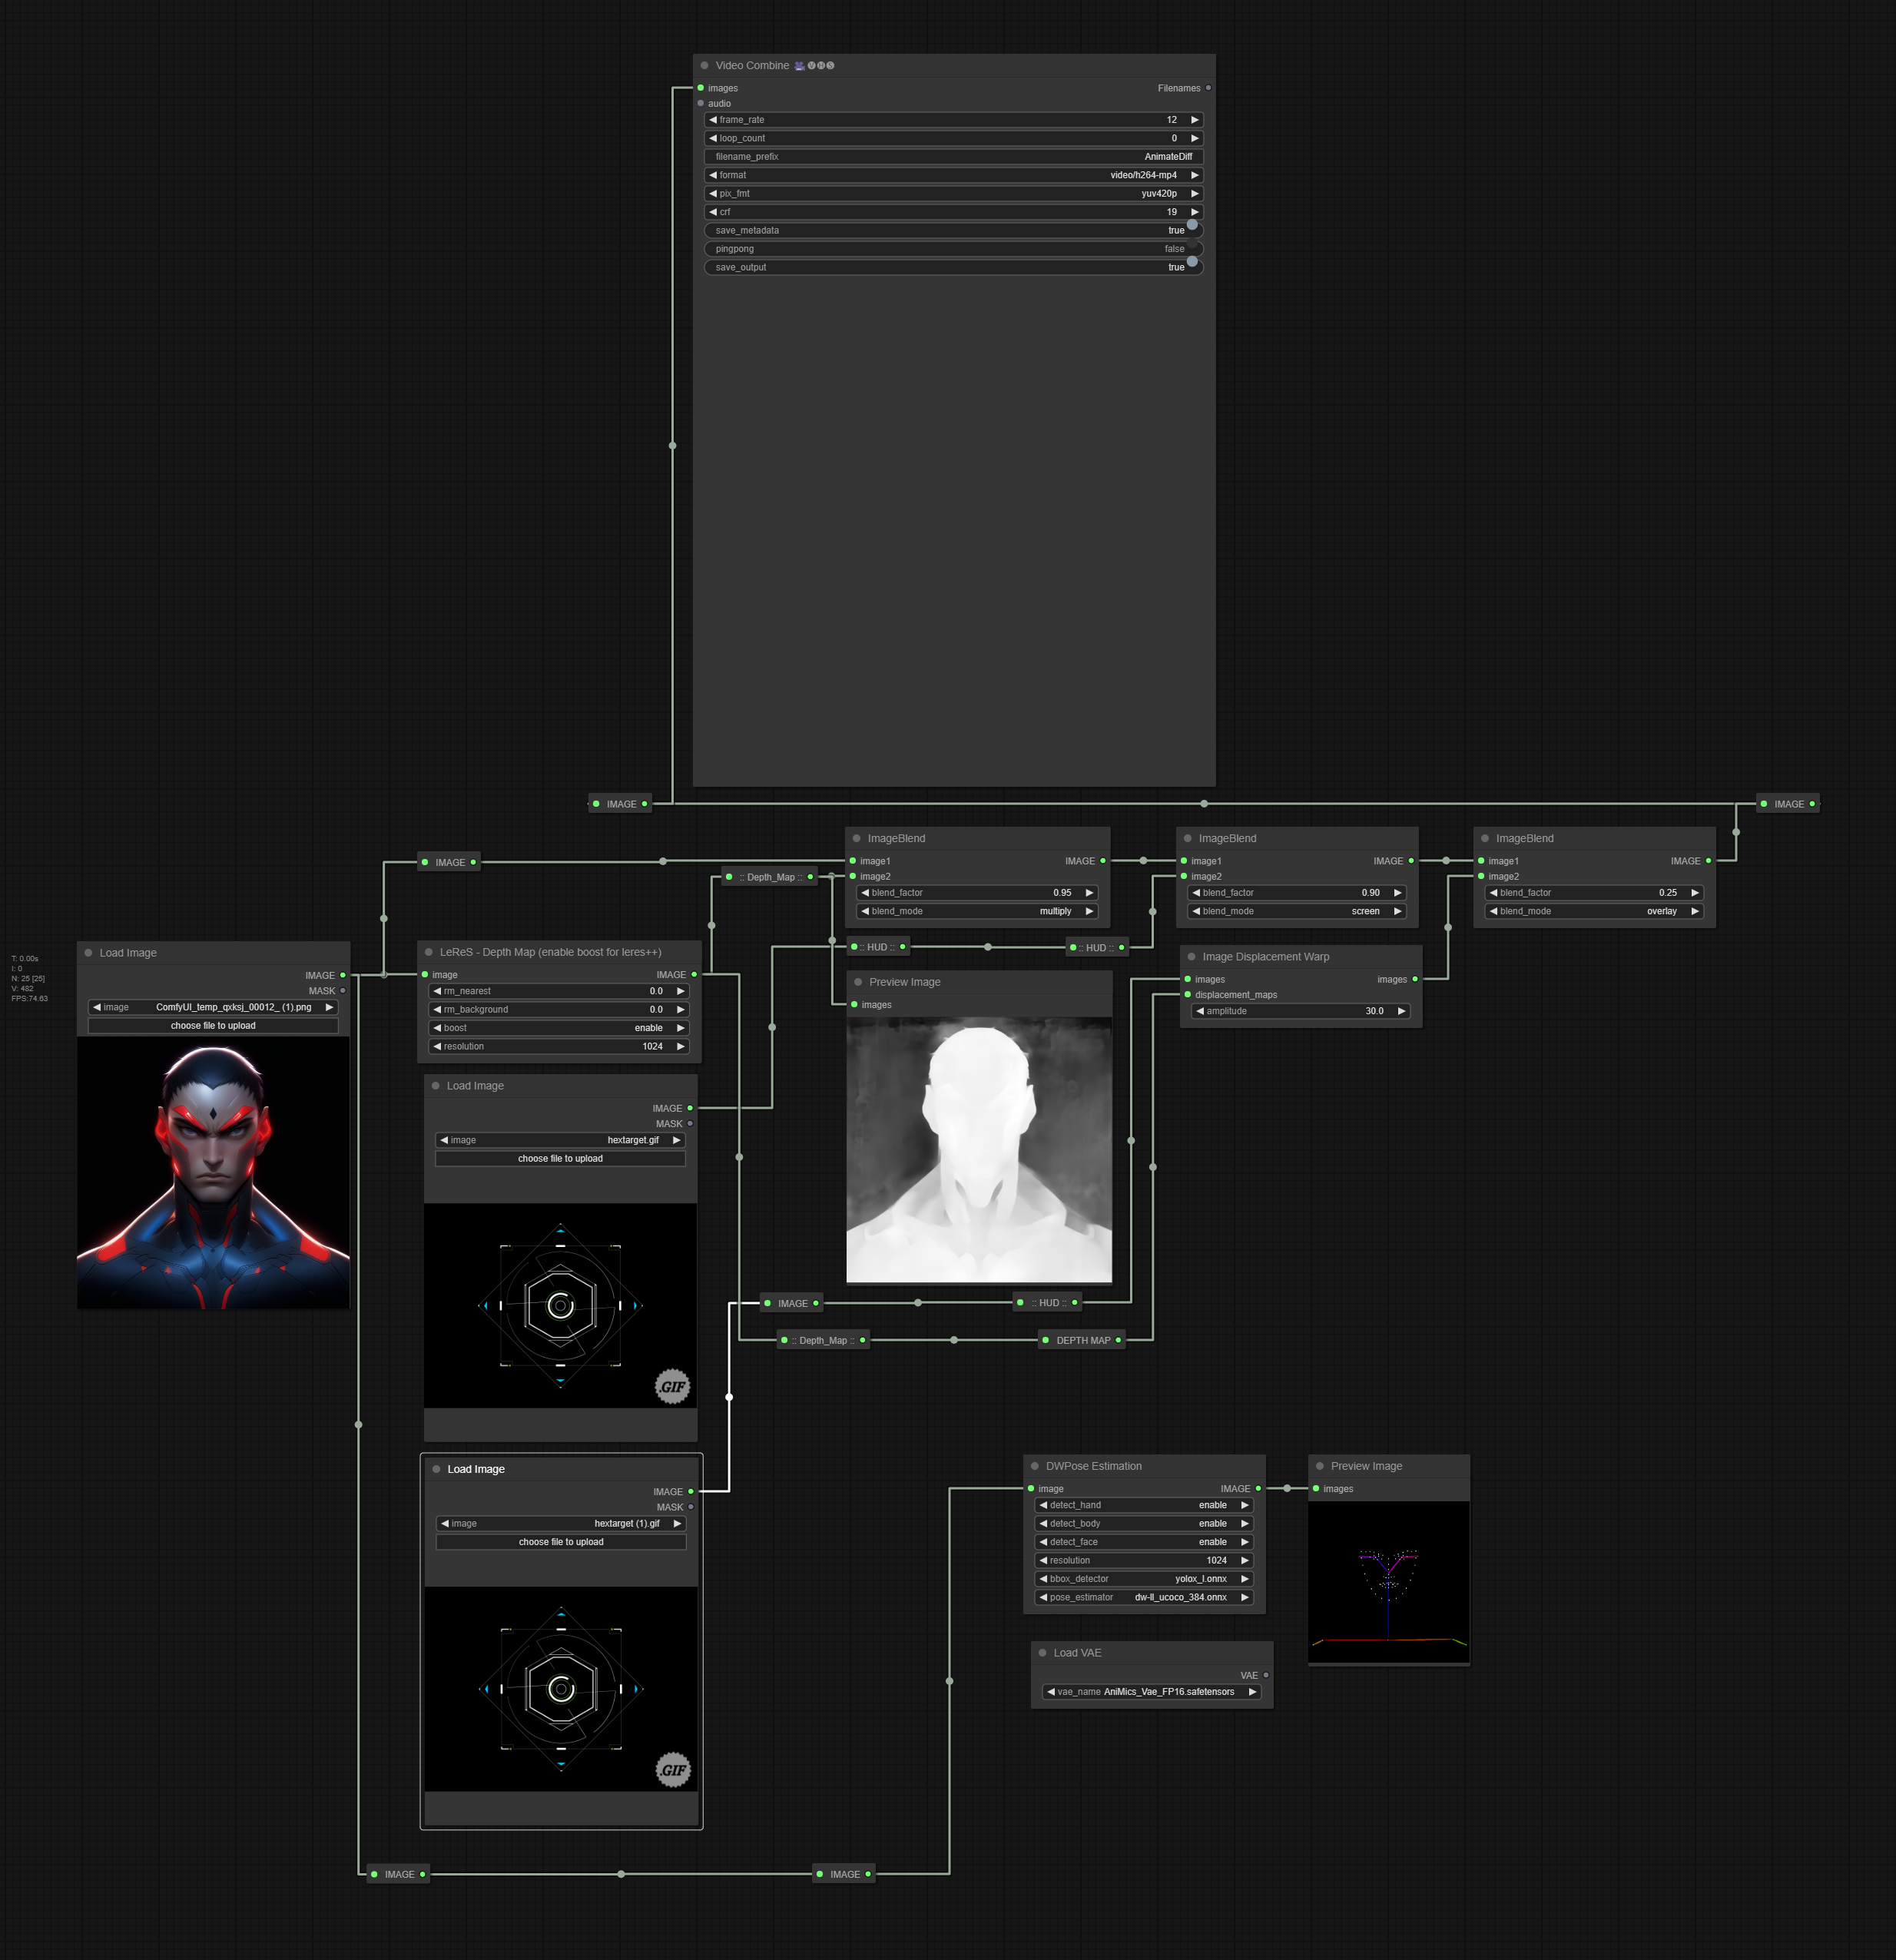Click the left arrow to decrease crf
The height and width of the screenshot is (1960, 1896).
[x=712, y=212]
